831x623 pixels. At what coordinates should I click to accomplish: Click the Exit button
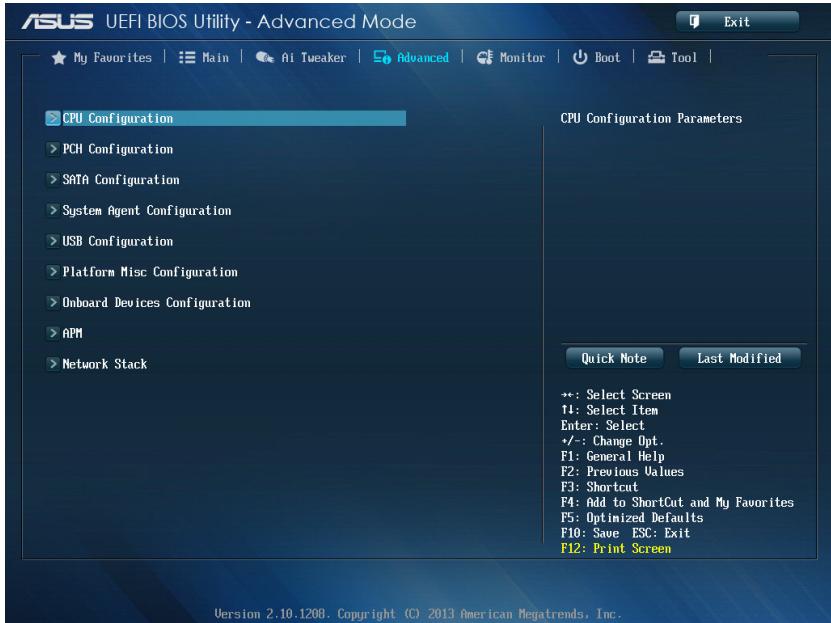pyautogui.click(x=737, y=22)
